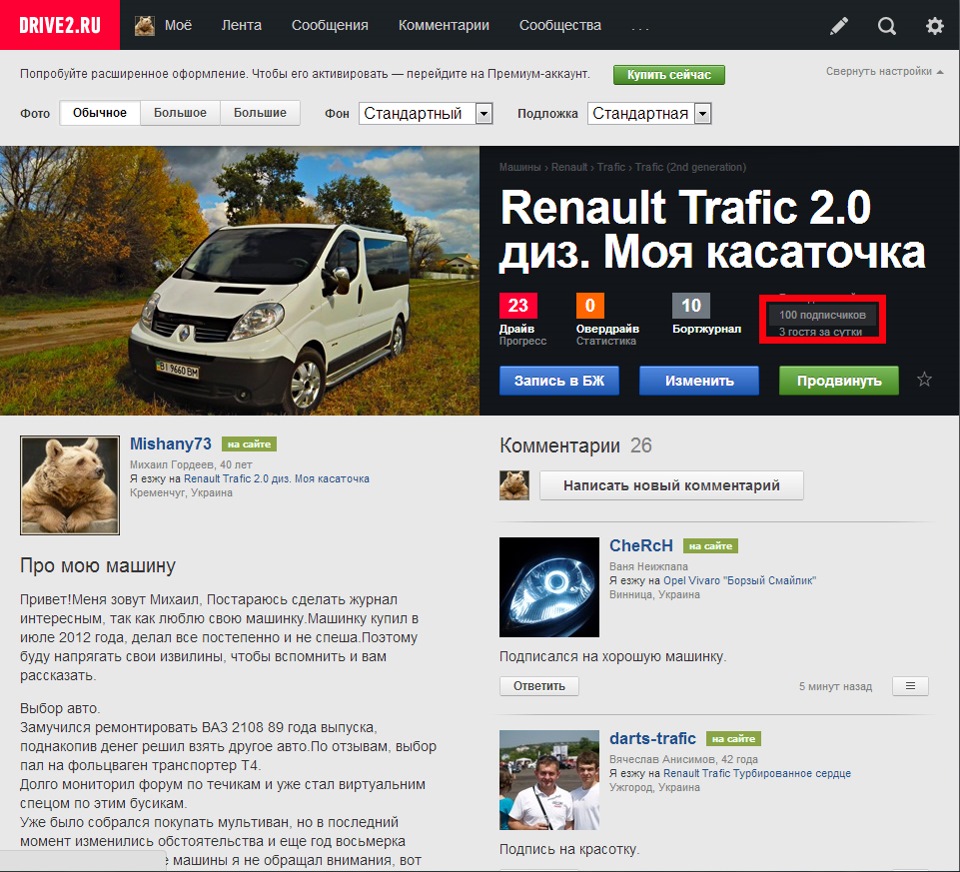
Task: Click the Статистика label under Овердрайв
Action: click(x=606, y=341)
